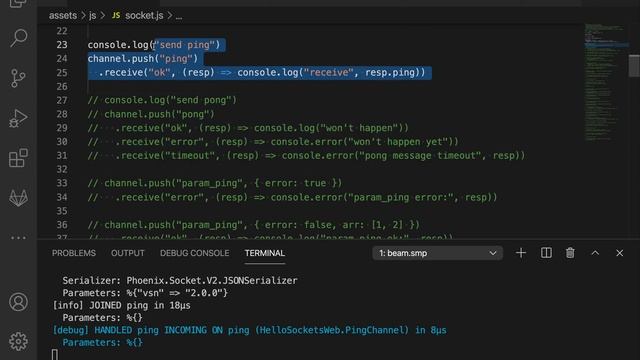Screen dimensions: 640x360
Task: Click on console.log("send ping") code line
Action: [154, 45]
